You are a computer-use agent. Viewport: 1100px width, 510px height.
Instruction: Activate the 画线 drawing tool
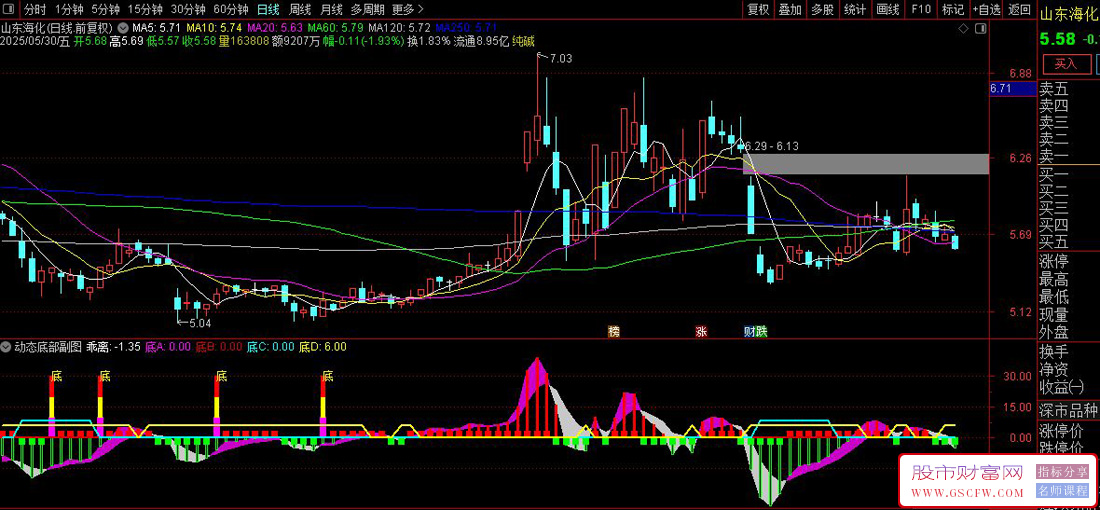coord(888,9)
